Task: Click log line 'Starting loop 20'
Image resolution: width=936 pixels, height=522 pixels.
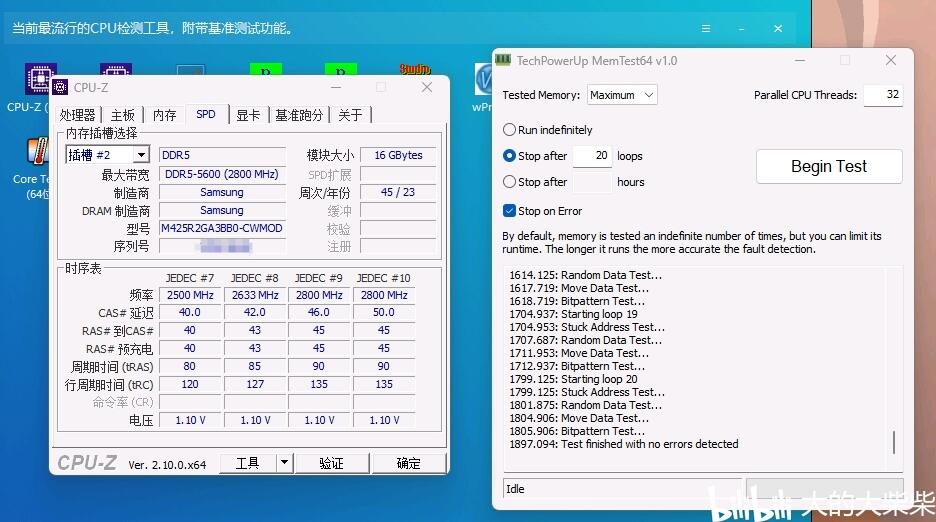Action: [573, 379]
